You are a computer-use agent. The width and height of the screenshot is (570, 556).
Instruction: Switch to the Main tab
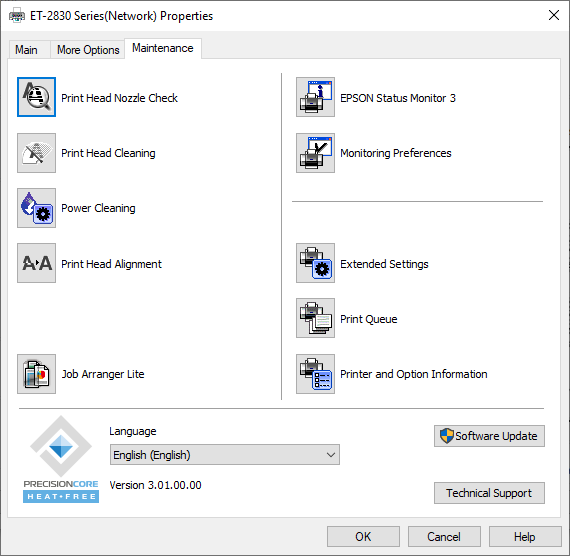(27, 50)
